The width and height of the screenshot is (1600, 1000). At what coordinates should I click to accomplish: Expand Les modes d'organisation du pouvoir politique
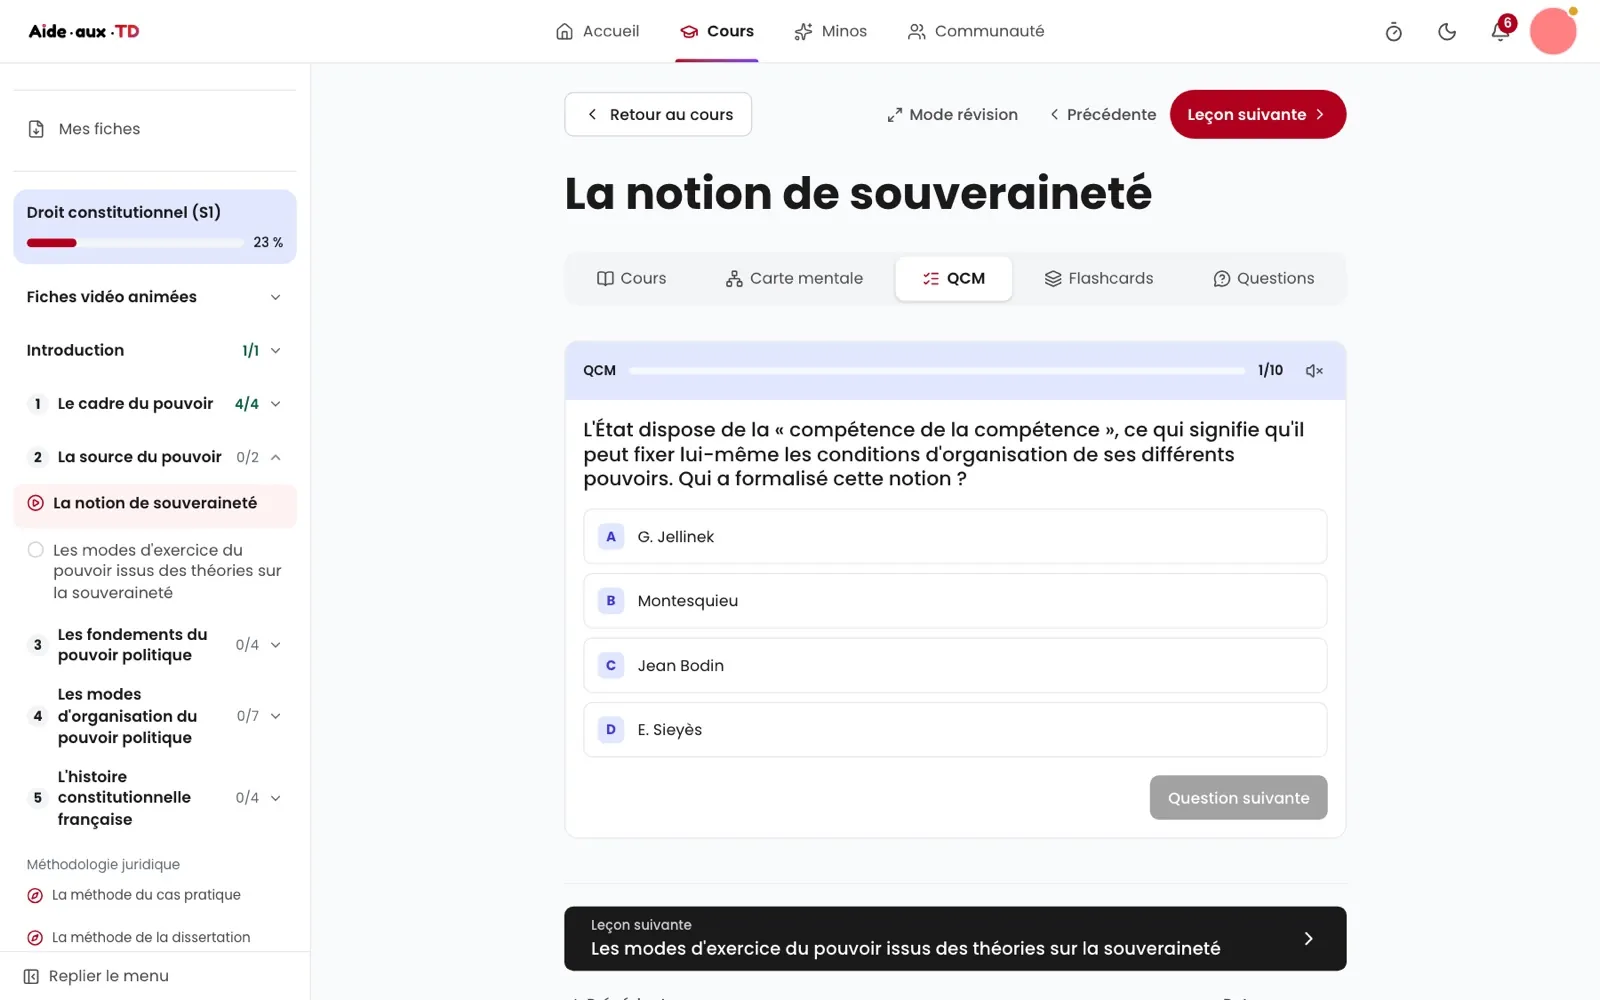tap(155, 716)
